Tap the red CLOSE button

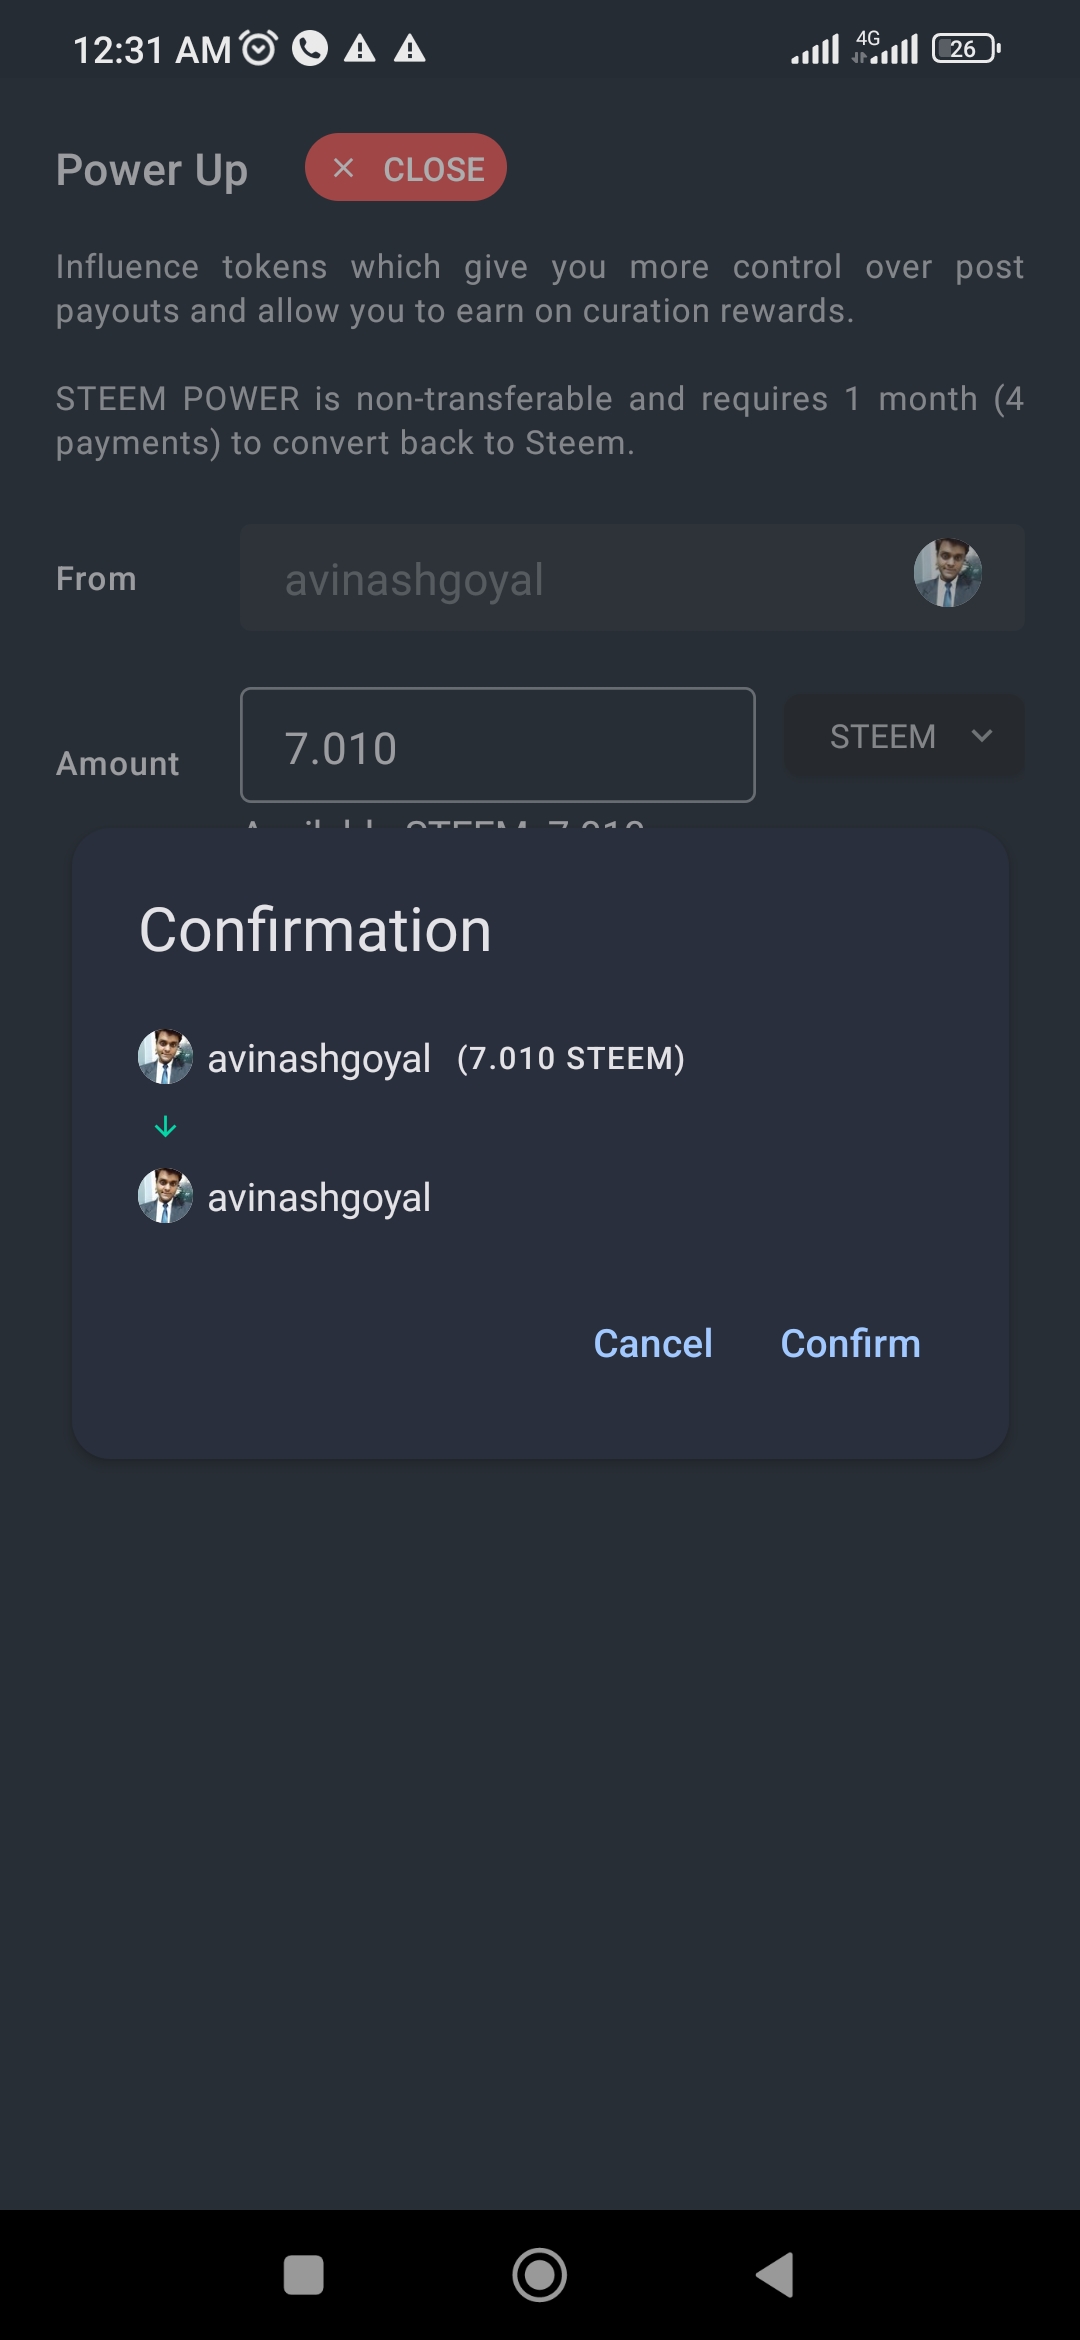[x=406, y=168]
